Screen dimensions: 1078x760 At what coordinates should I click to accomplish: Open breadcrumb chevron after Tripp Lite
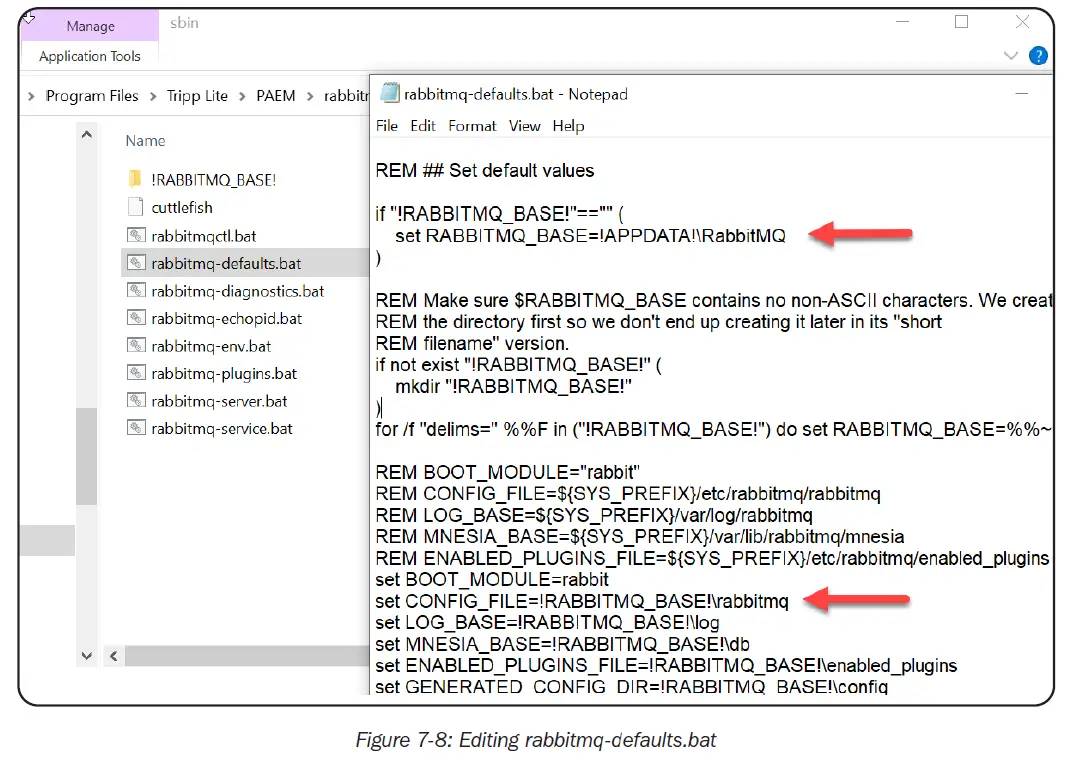pos(240,95)
